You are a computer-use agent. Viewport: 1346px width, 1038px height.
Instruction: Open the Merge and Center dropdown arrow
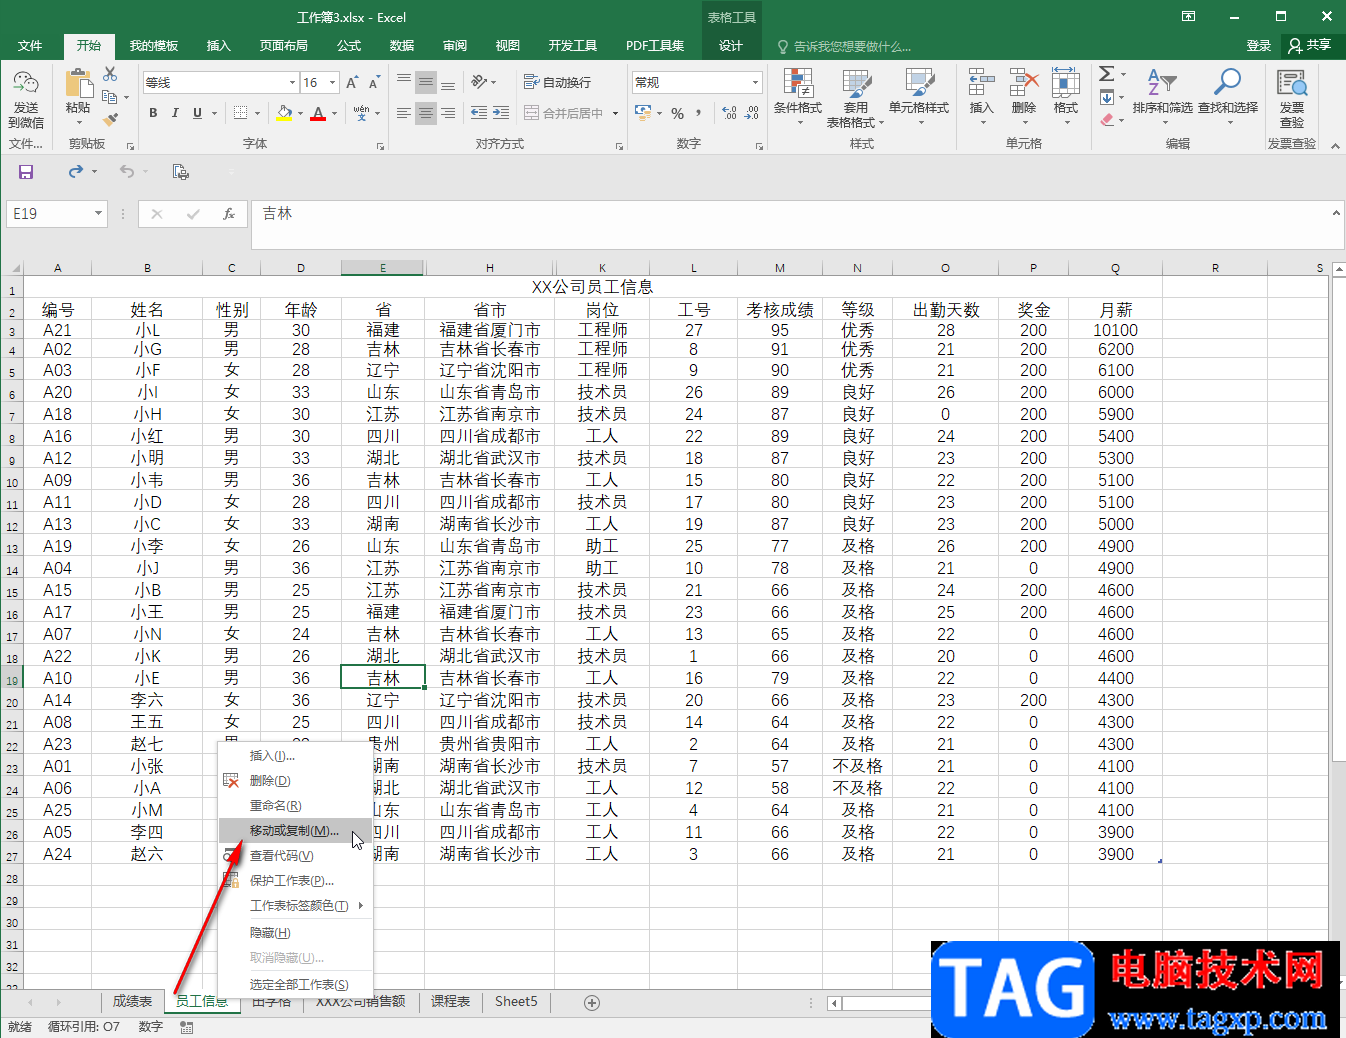pyautogui.click(x=616, y=113)
